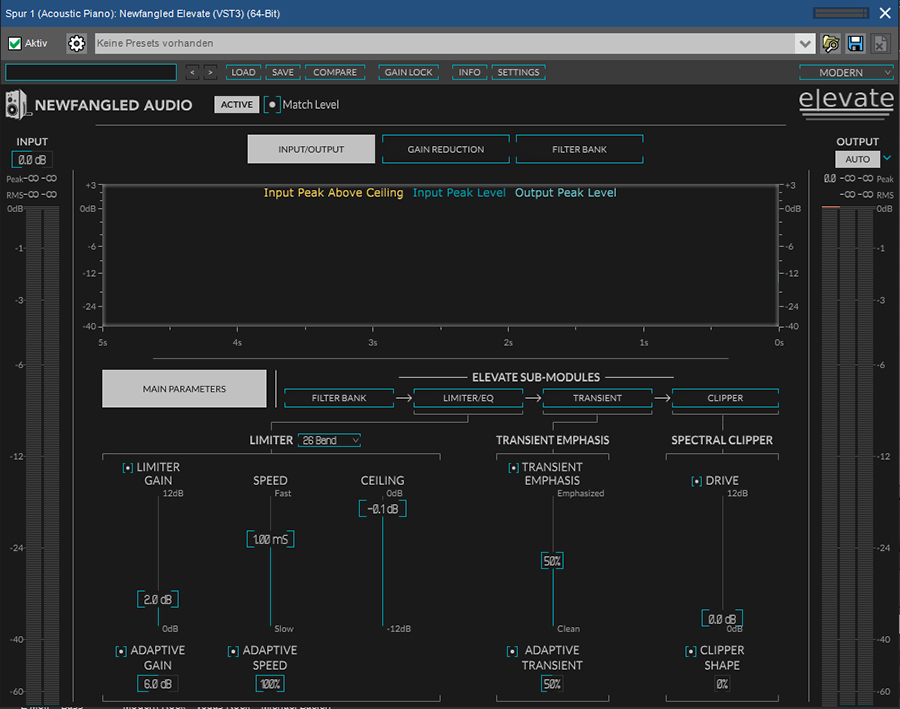The height and width of the screenshot is (709, 900).
Task: Click the Output Peak Level legend
Action: coord(565,193)
